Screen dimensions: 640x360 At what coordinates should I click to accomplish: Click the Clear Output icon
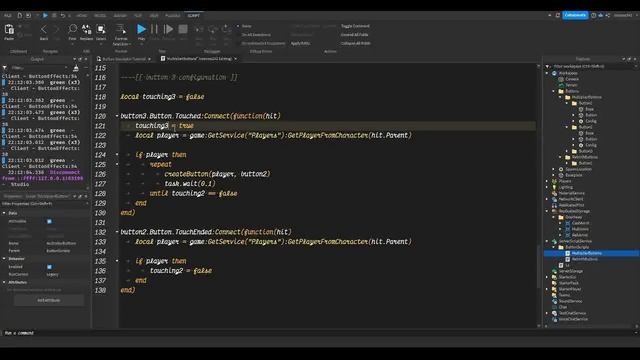76,68
